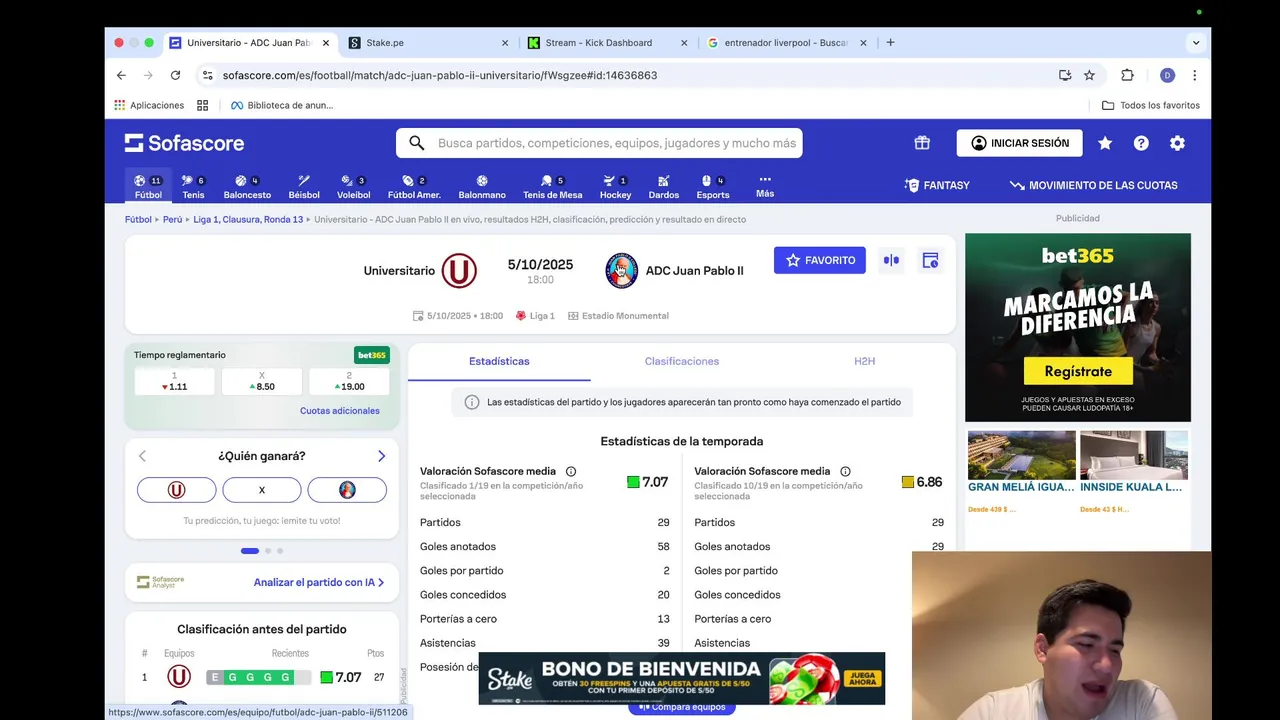
Task: Go to previous poll with left arrow
Action: [142, 456]
